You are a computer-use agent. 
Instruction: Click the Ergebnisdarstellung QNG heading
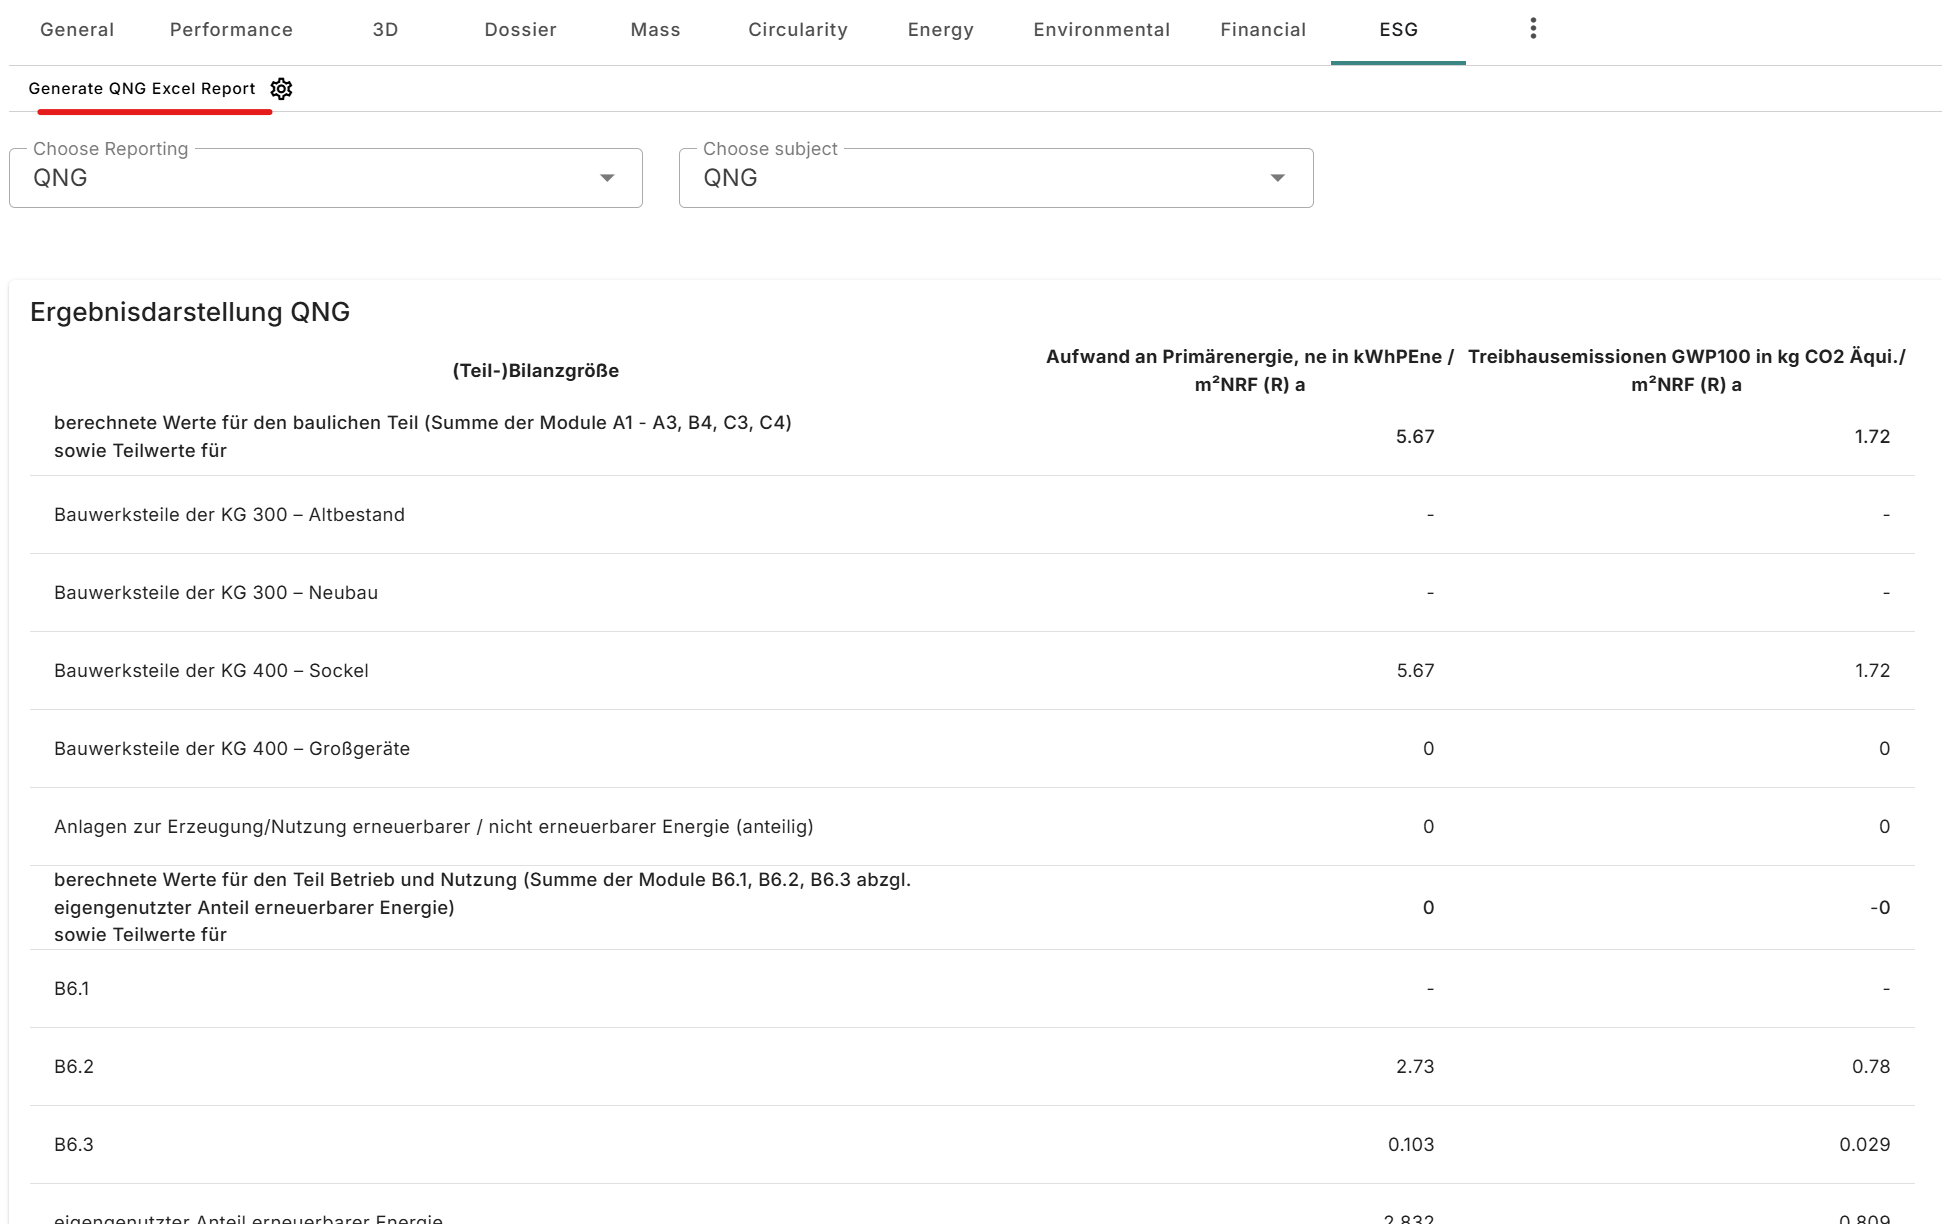coord(190,311)
